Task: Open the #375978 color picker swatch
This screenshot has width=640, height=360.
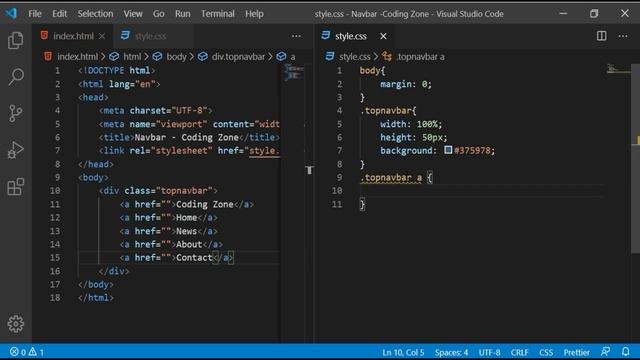Action: coord(448,150)
